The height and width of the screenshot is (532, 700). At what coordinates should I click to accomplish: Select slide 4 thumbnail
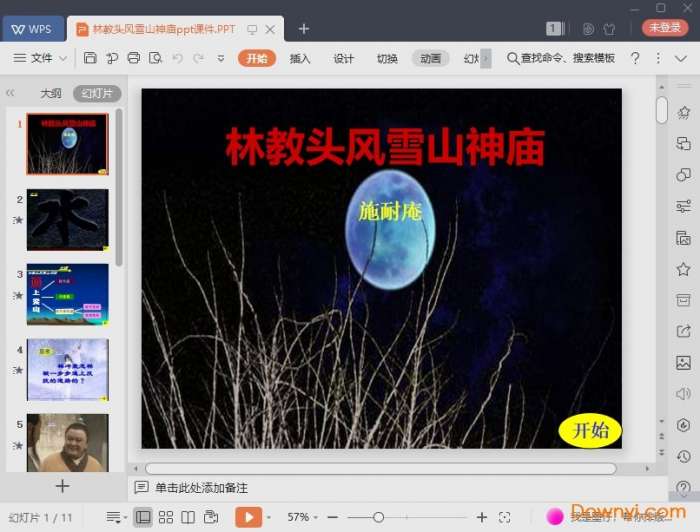click(x=67, y=370)
